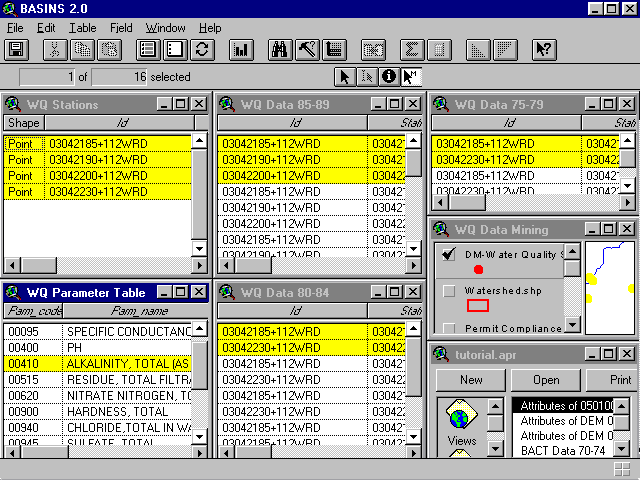Click the 00400 PH parameter row
Image resolution: width=640 pixels, height=480 pixels.
(97, 348)
